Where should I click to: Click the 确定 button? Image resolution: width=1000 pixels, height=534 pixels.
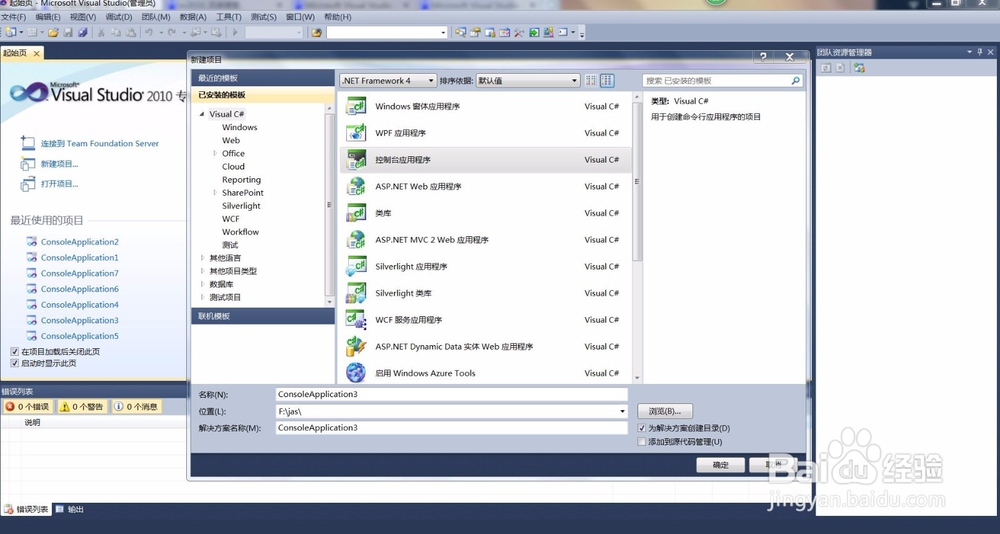pyautogui.click(x=720, y=465)
